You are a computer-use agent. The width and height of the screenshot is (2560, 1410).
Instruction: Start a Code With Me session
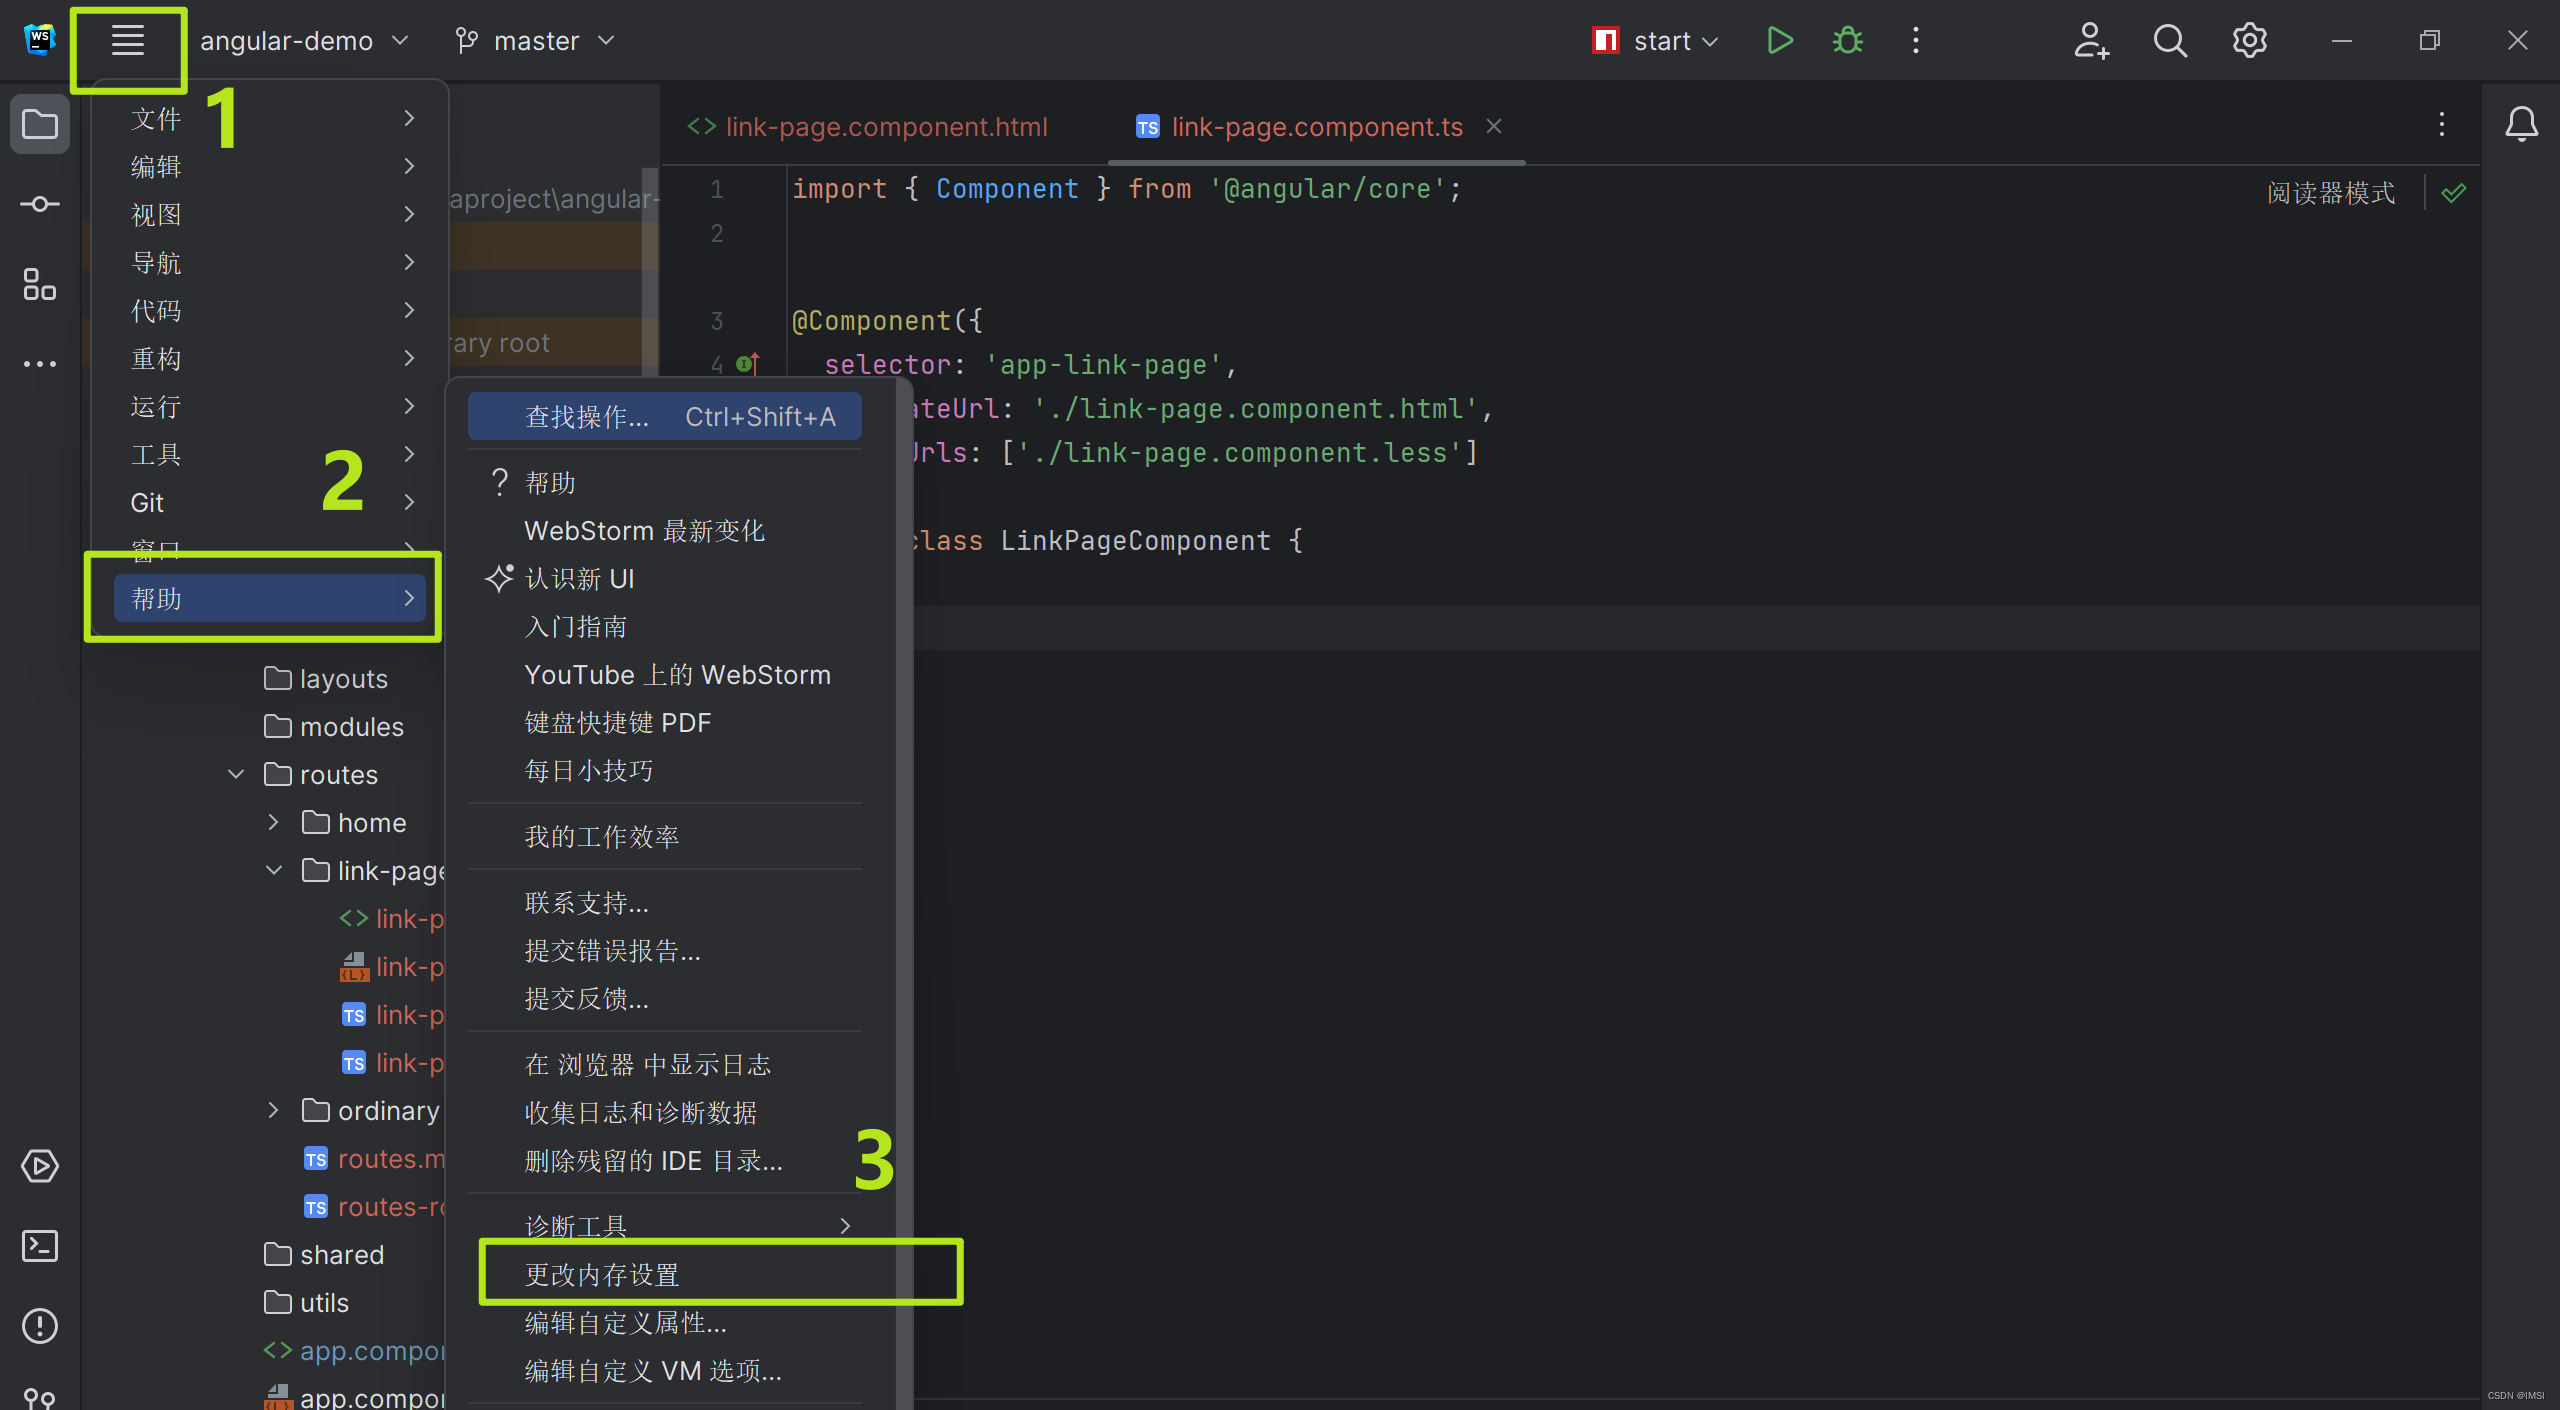(2091, 40)
